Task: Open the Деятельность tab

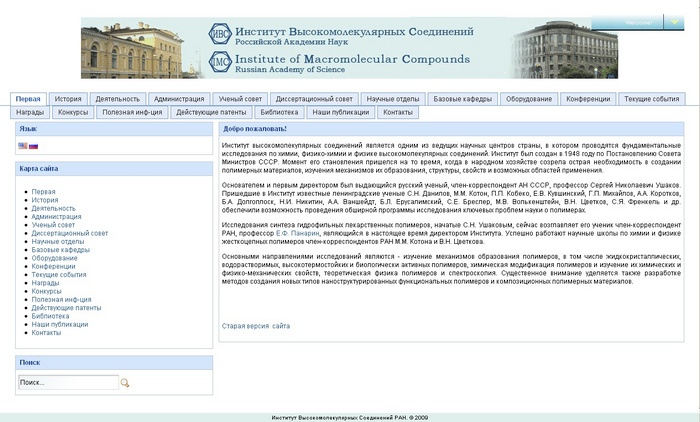Action: (x=117, y=99)
